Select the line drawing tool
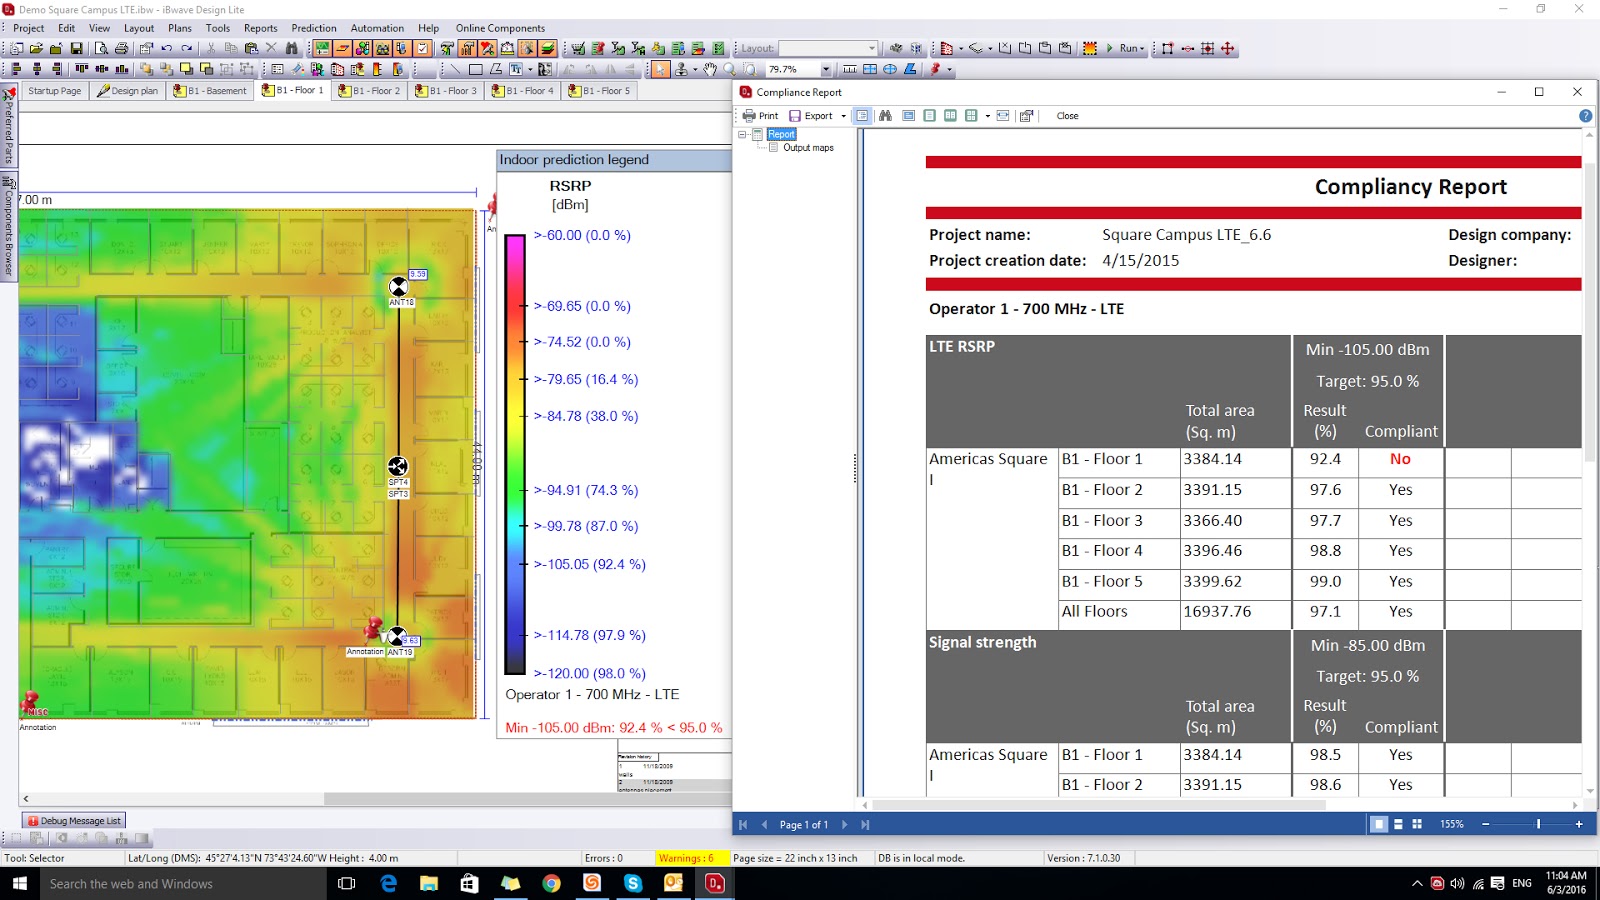Viewport: 1600px width, 900px height. [x=455, y=69]
